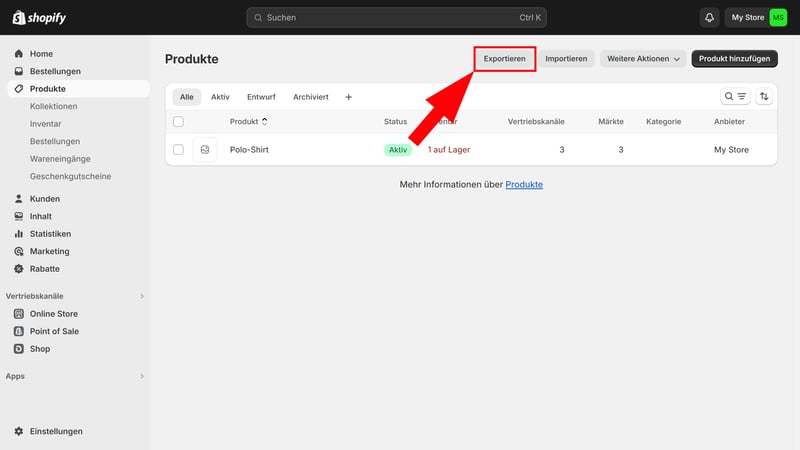Click the Online Store icon
Screen dimensions: 800x450
[19, 314]
